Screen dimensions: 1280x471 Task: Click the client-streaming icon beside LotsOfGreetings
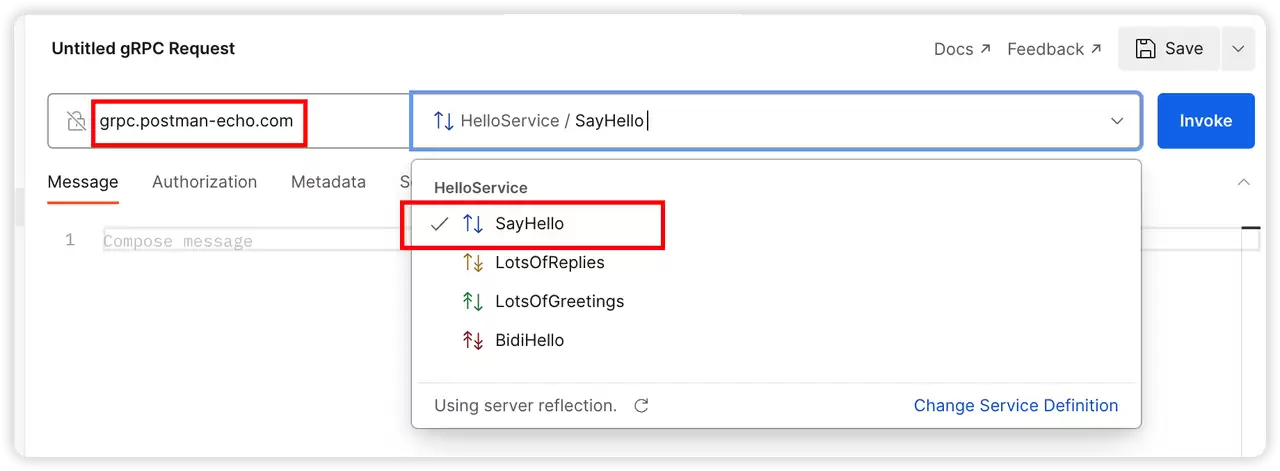click(473, 301)
